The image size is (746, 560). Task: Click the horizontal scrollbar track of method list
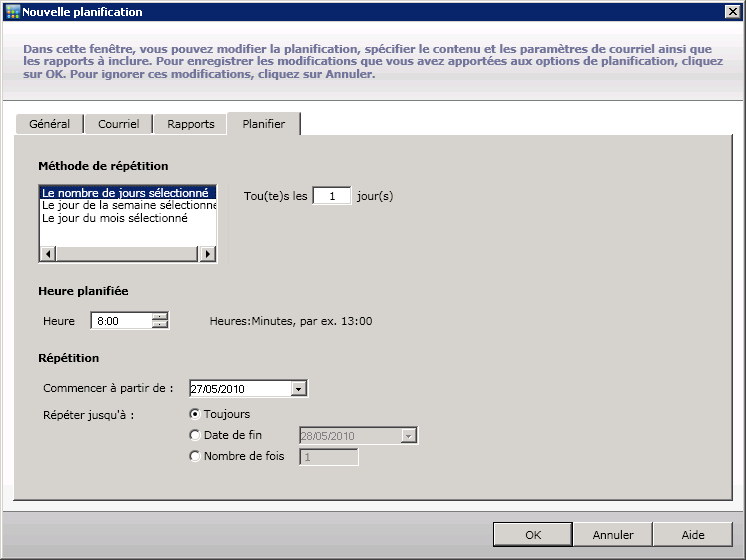pyautogui.click(x=127, y=254)
